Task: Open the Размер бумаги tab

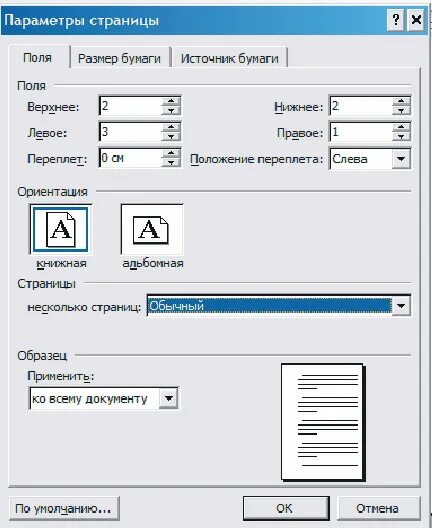Action: click(119, 59)
